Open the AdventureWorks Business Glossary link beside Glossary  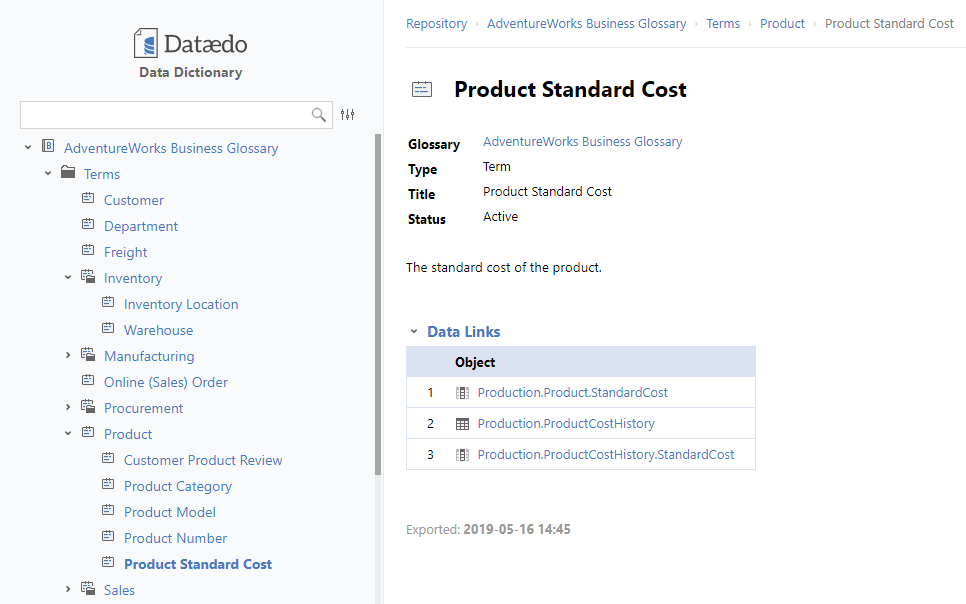(x=582, y=142)
